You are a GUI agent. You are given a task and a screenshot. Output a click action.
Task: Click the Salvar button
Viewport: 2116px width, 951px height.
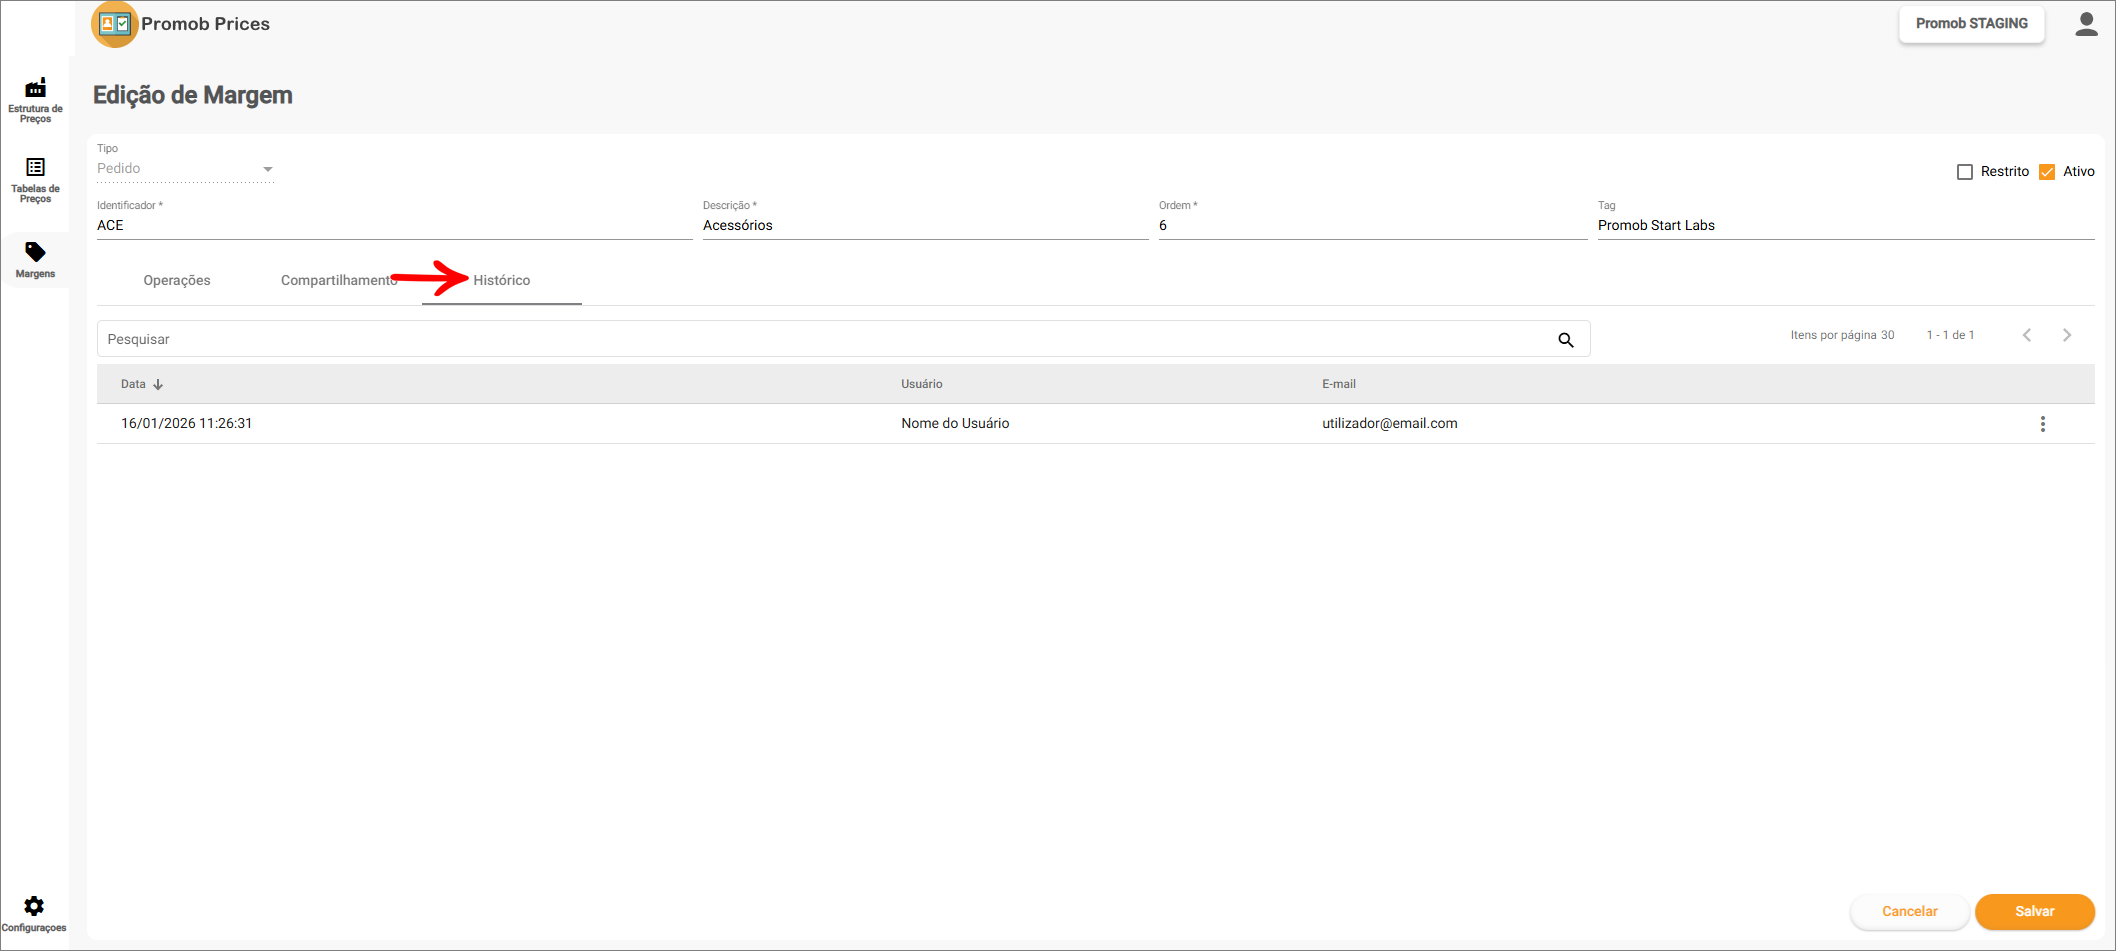tap(2035, 912)
